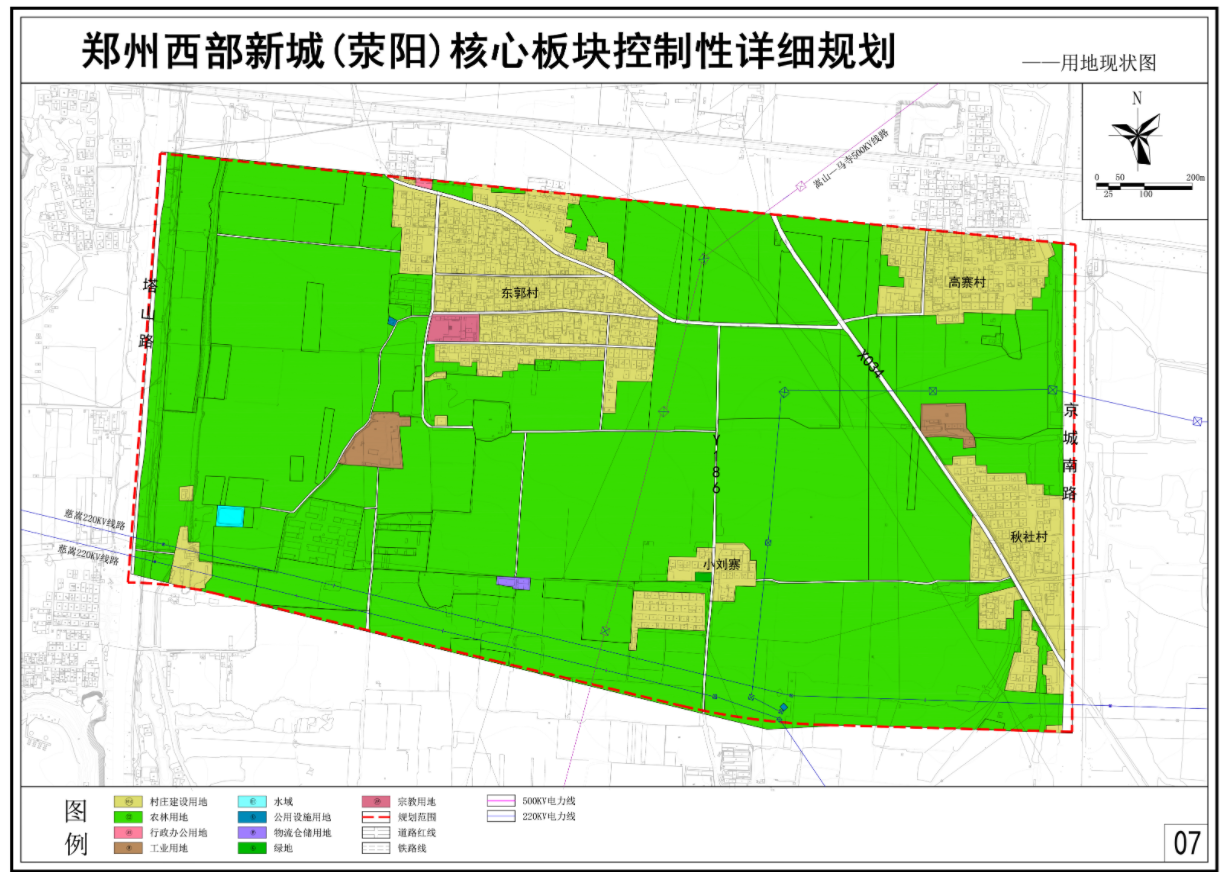
Task: Select the 水域 cyan legend swatch
Action: pyautogui.click(x=250, y=801)
